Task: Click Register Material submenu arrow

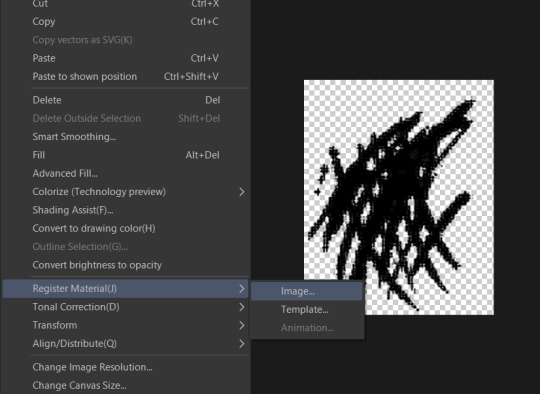Action: (x=242, y=288)
